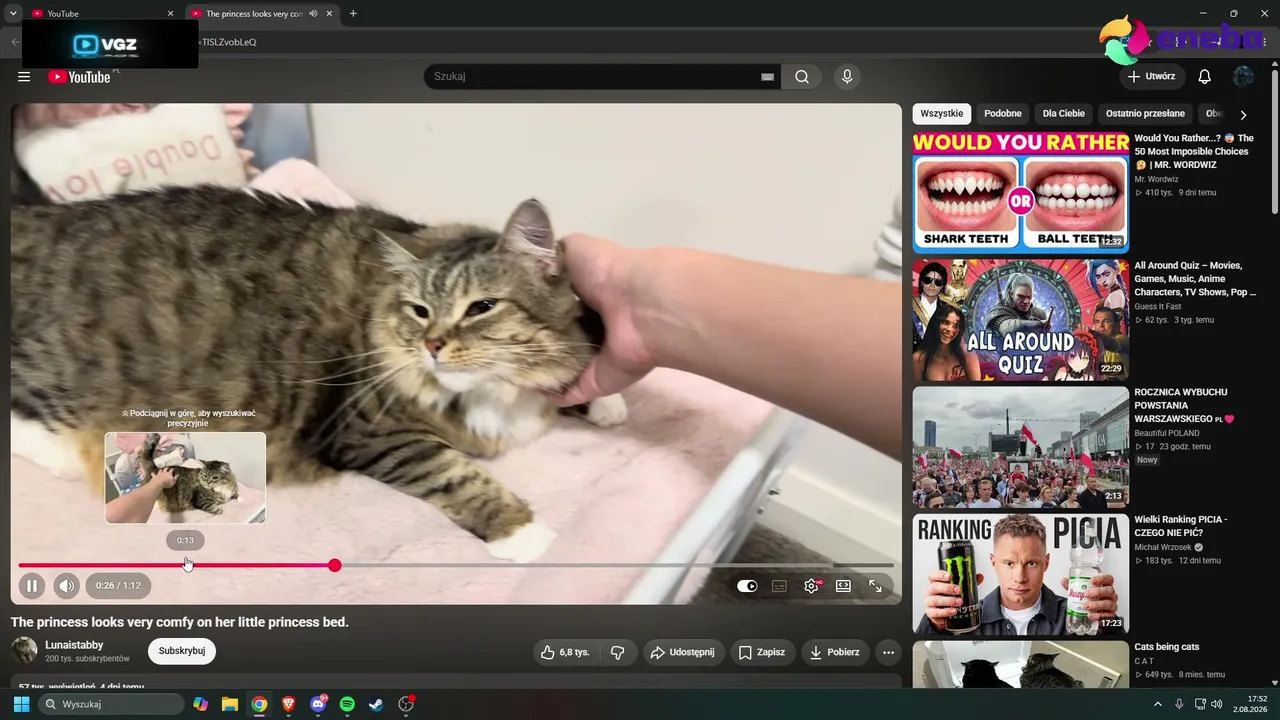Screen dimensions: 1280x720
Task: Open Steam from the taskbar
Action: (x=376, y=704)
